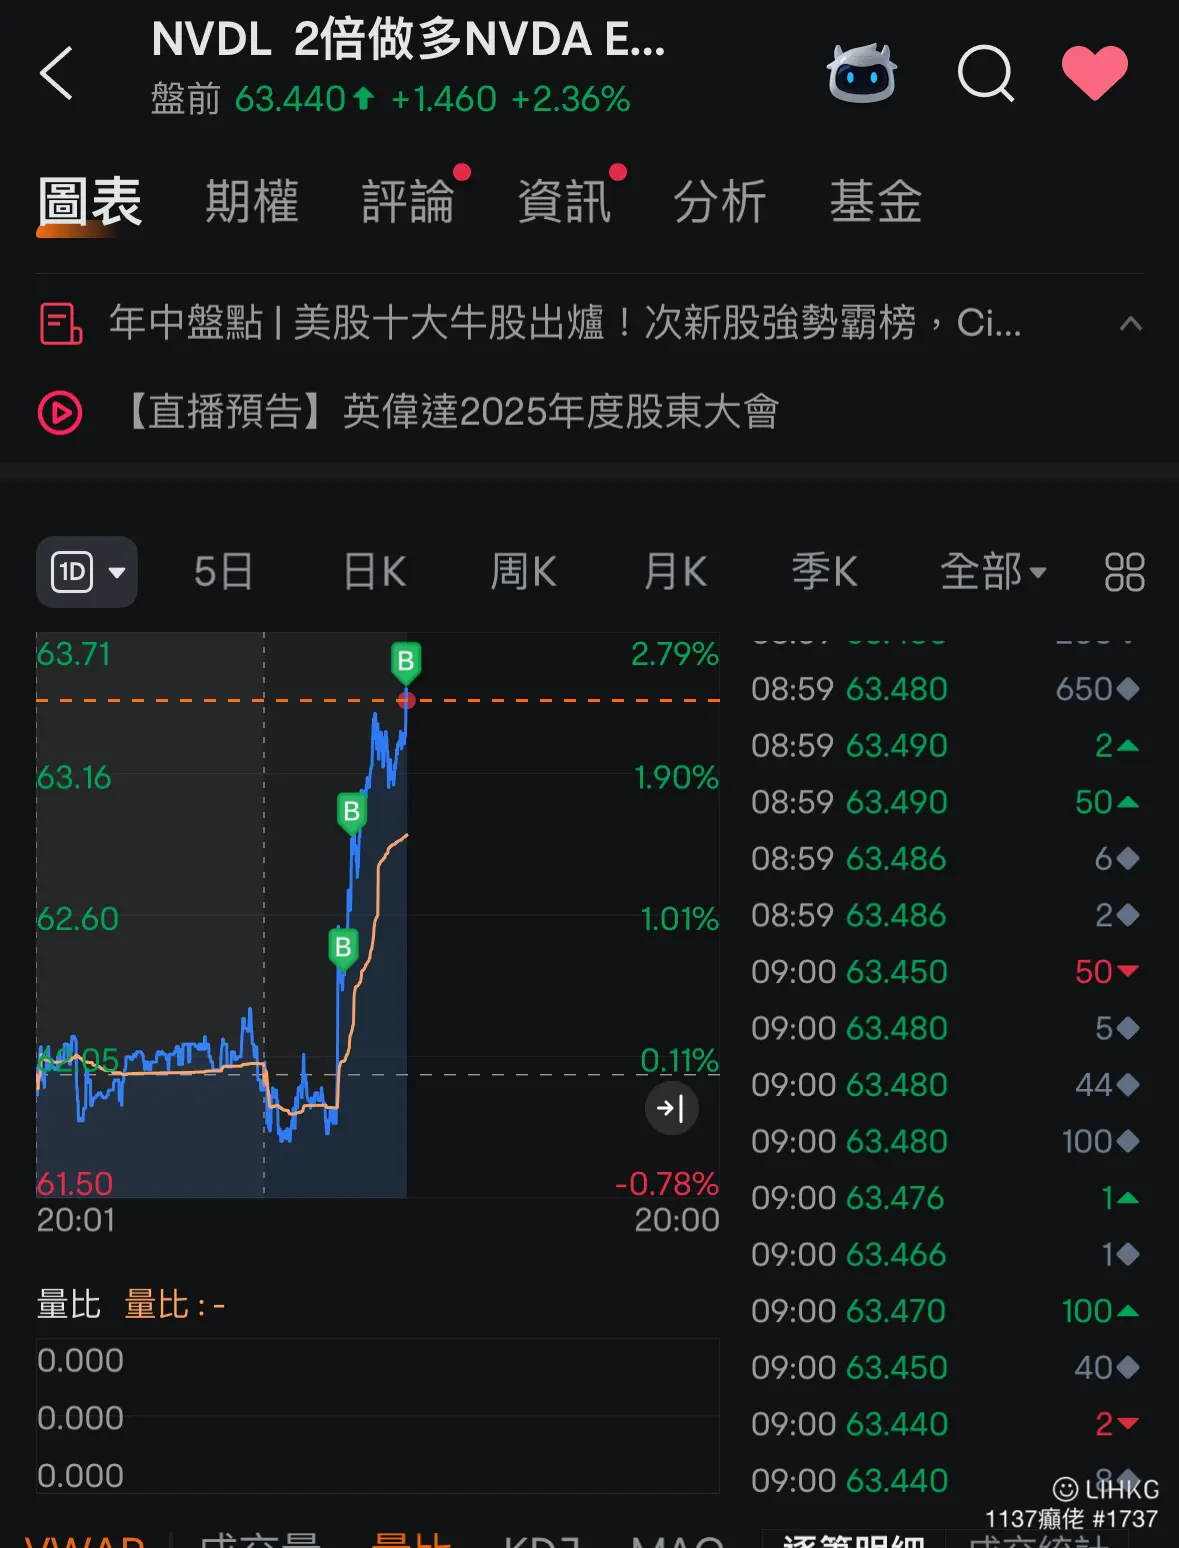1179x1548 pixels.
Task: Open the 1D timeframe dropdown
Action: [x=87, y=572]
